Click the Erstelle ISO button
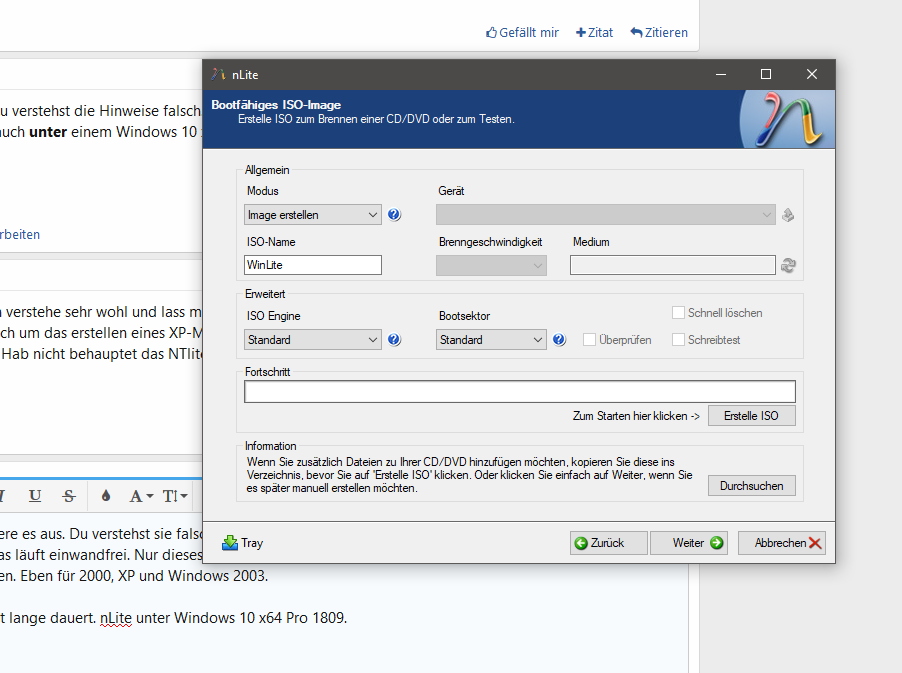This screenshot has width=902, height=673. coord(752,415)
